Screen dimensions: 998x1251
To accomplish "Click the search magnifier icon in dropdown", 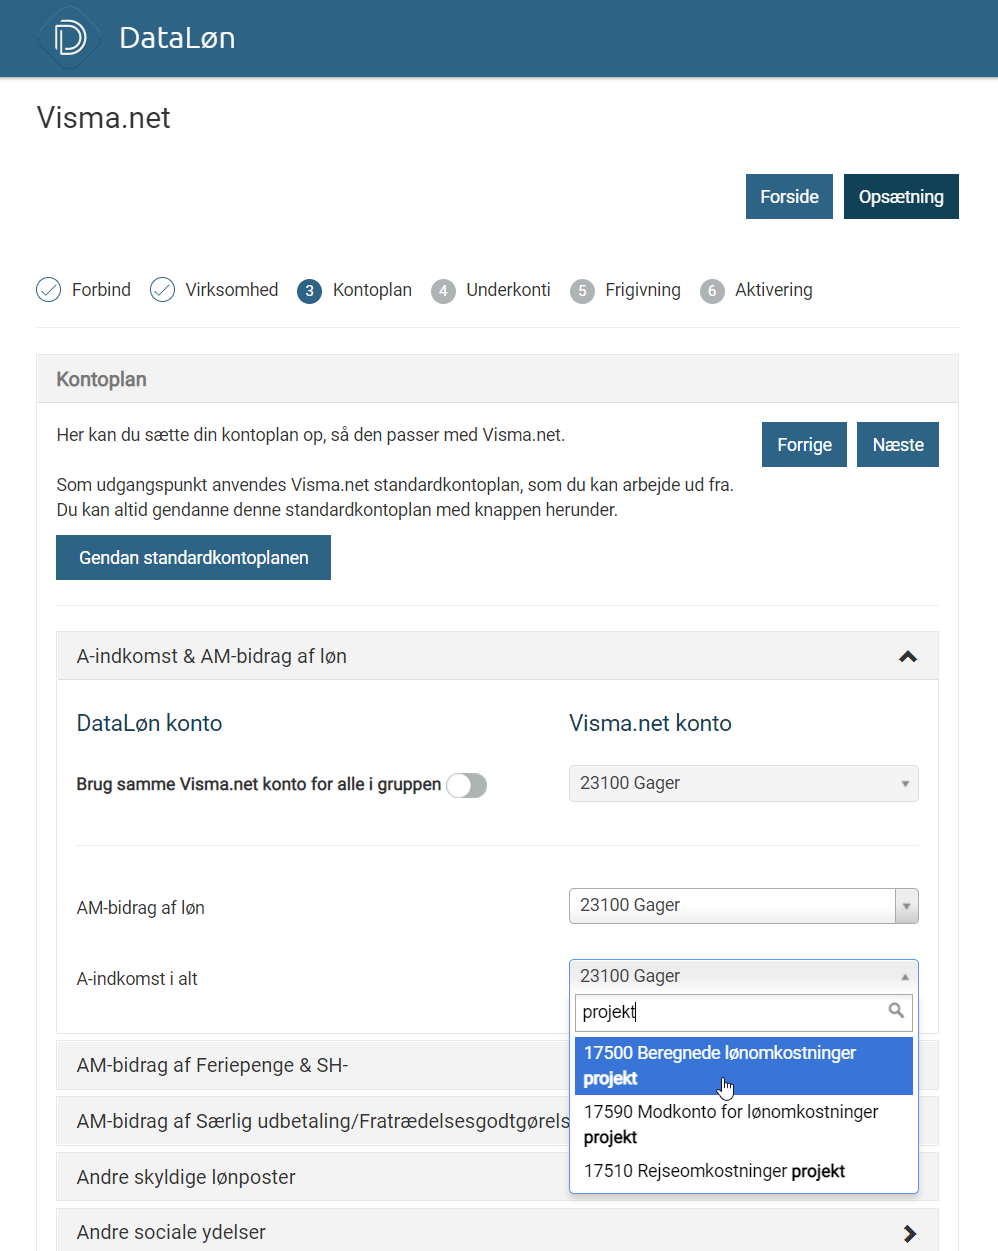I will tap(896, 1011).
